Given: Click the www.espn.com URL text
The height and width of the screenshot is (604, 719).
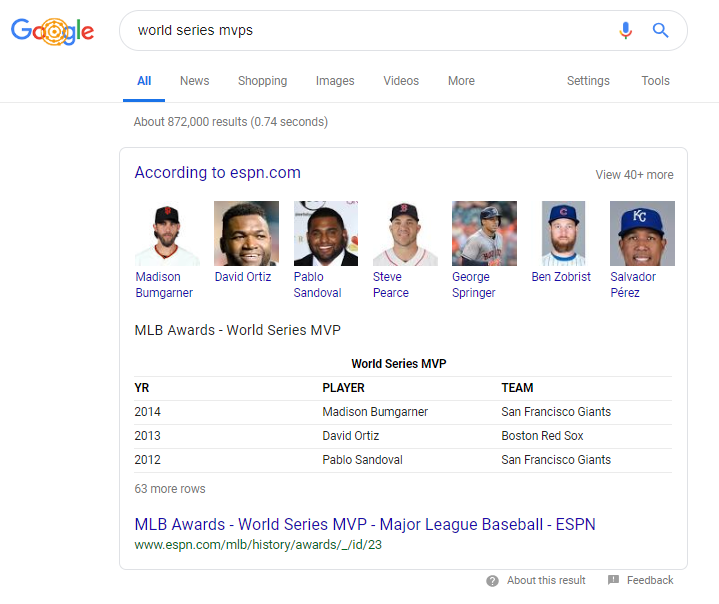Looking at the screenshot, I should (x=258, y=545).
